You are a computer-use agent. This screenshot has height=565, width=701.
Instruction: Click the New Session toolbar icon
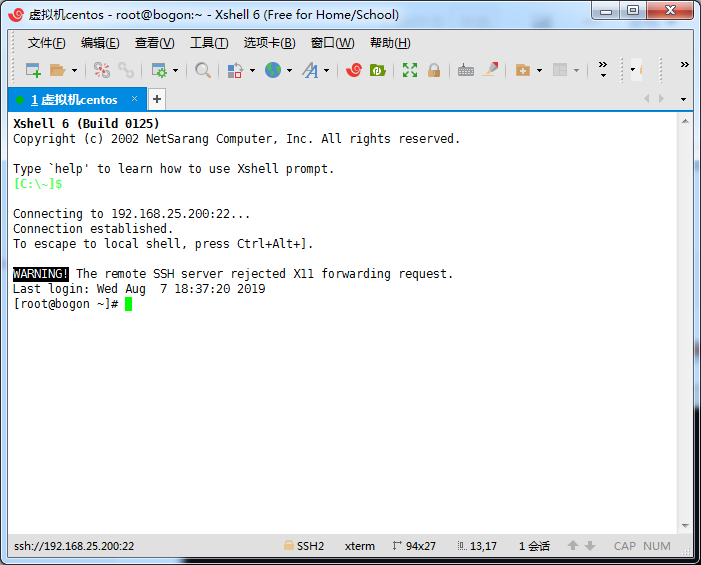(33, 70)
